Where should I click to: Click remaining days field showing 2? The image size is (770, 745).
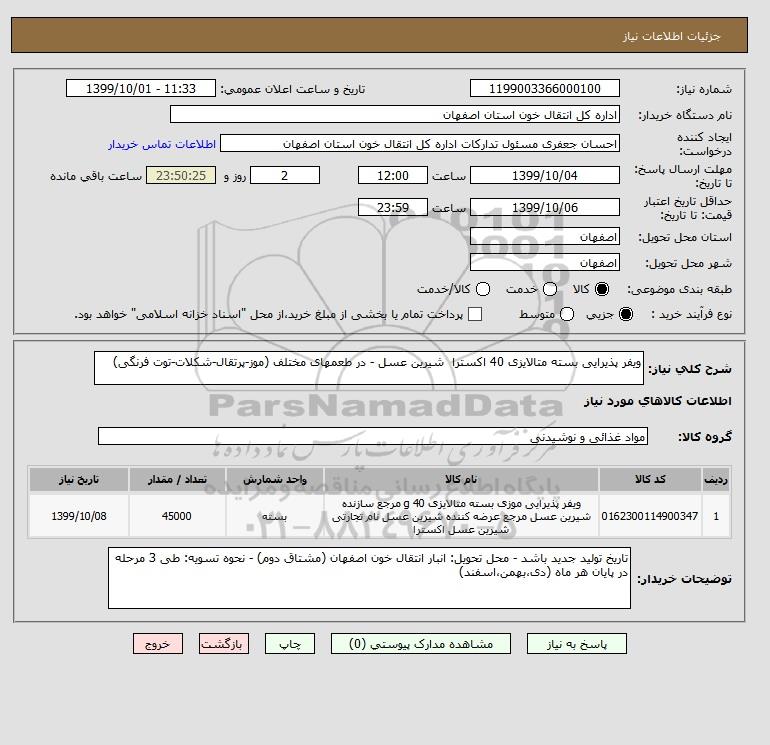tap(285, 175)
